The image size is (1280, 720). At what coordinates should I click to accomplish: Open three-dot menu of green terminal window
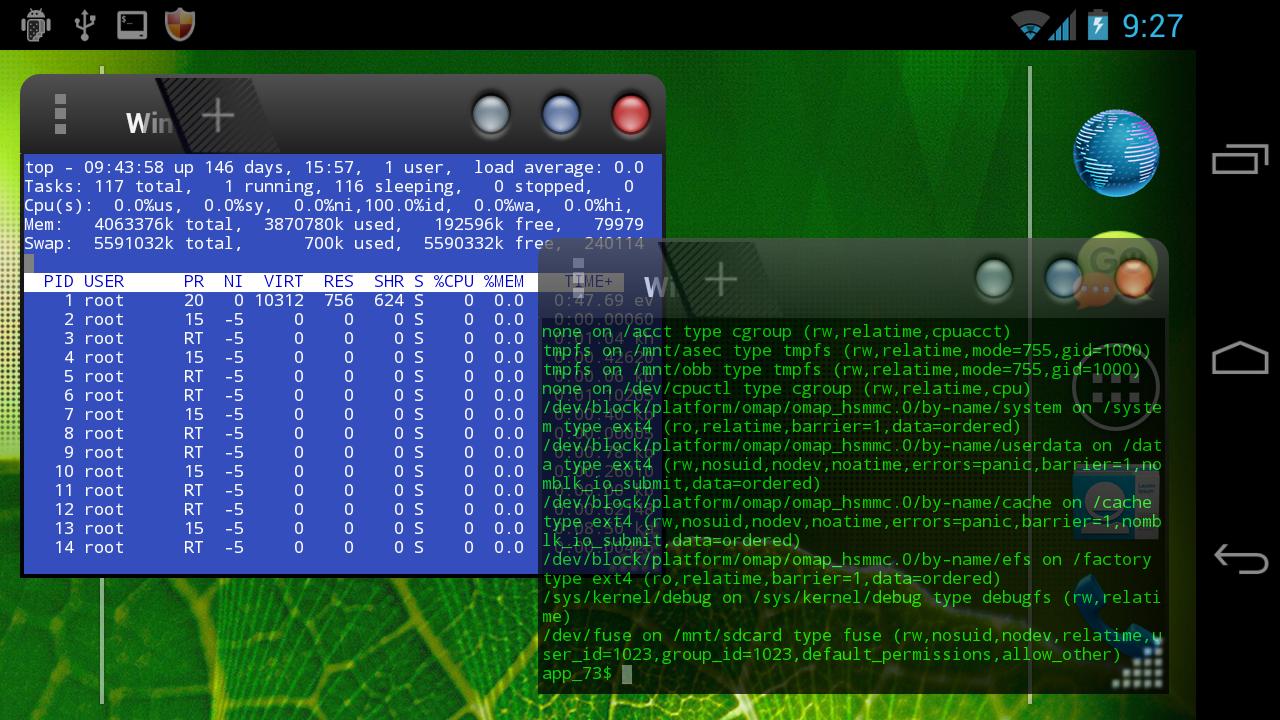coord(578,278)
